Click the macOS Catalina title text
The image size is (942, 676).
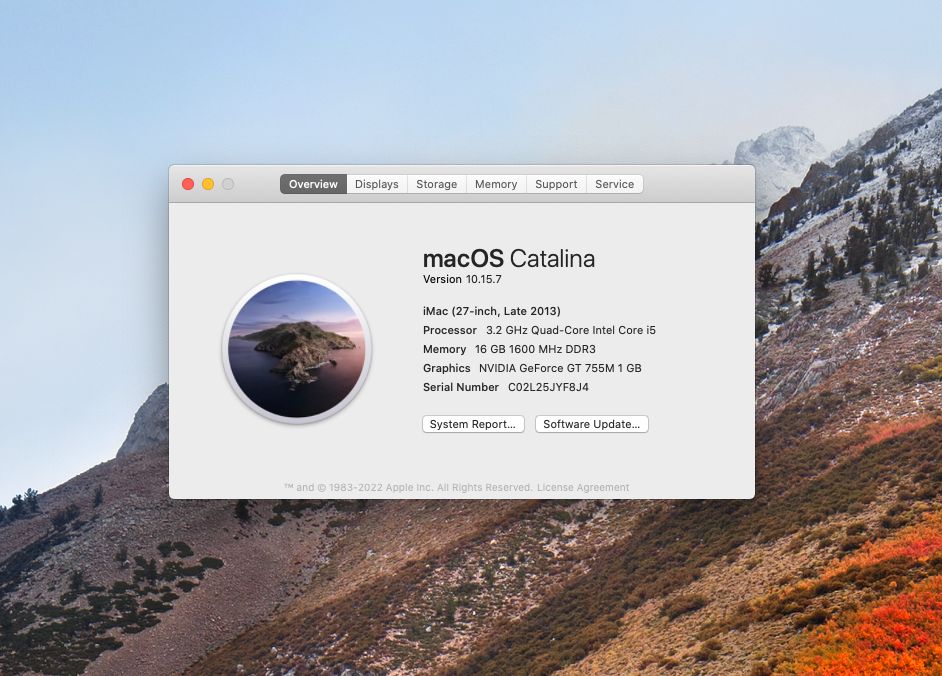(x=508, y=257)
